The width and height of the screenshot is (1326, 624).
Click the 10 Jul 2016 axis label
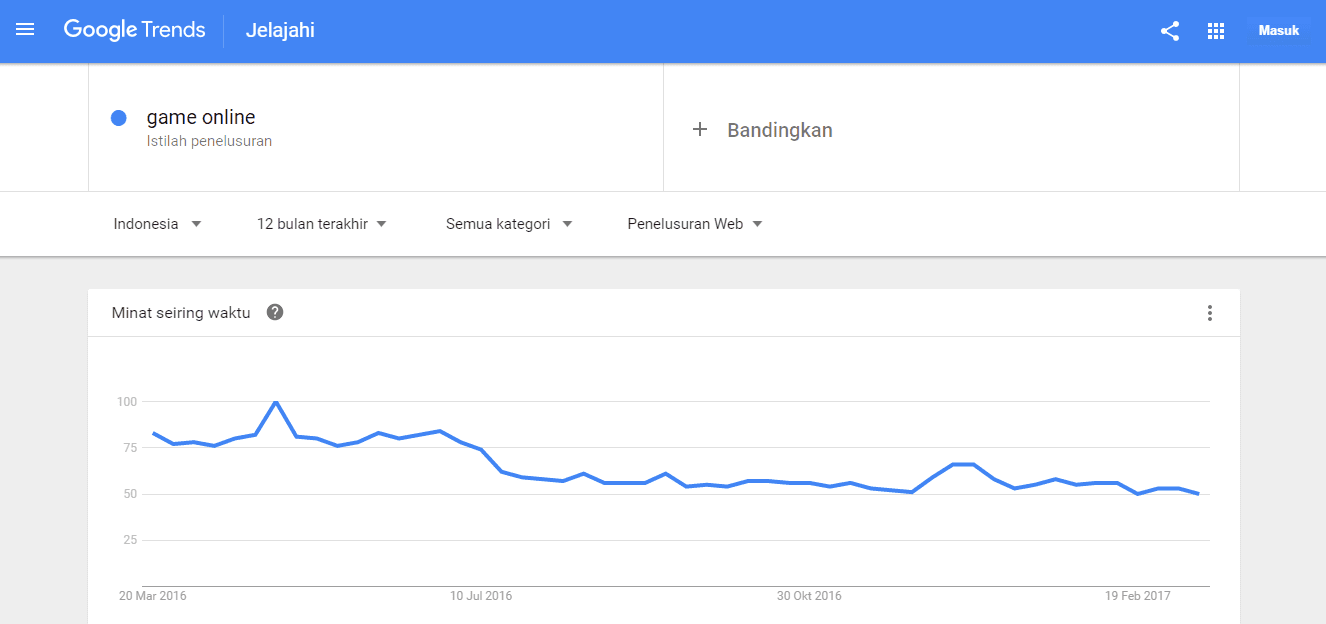coord(481,596)
